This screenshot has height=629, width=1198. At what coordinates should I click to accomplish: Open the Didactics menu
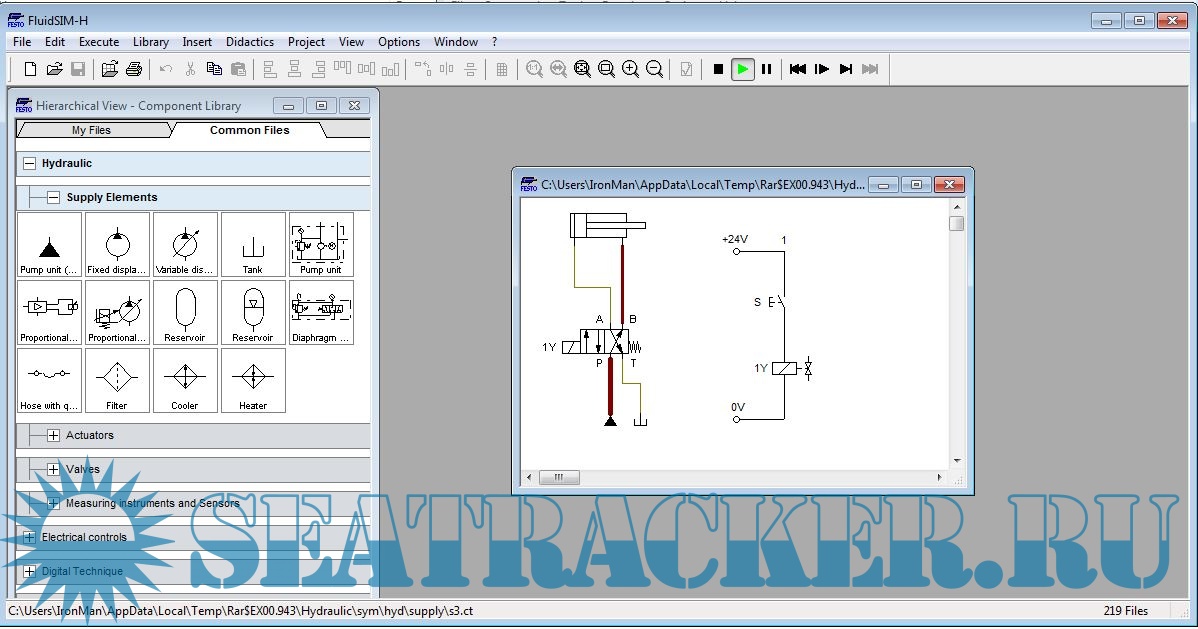click(x=249, y=42)
